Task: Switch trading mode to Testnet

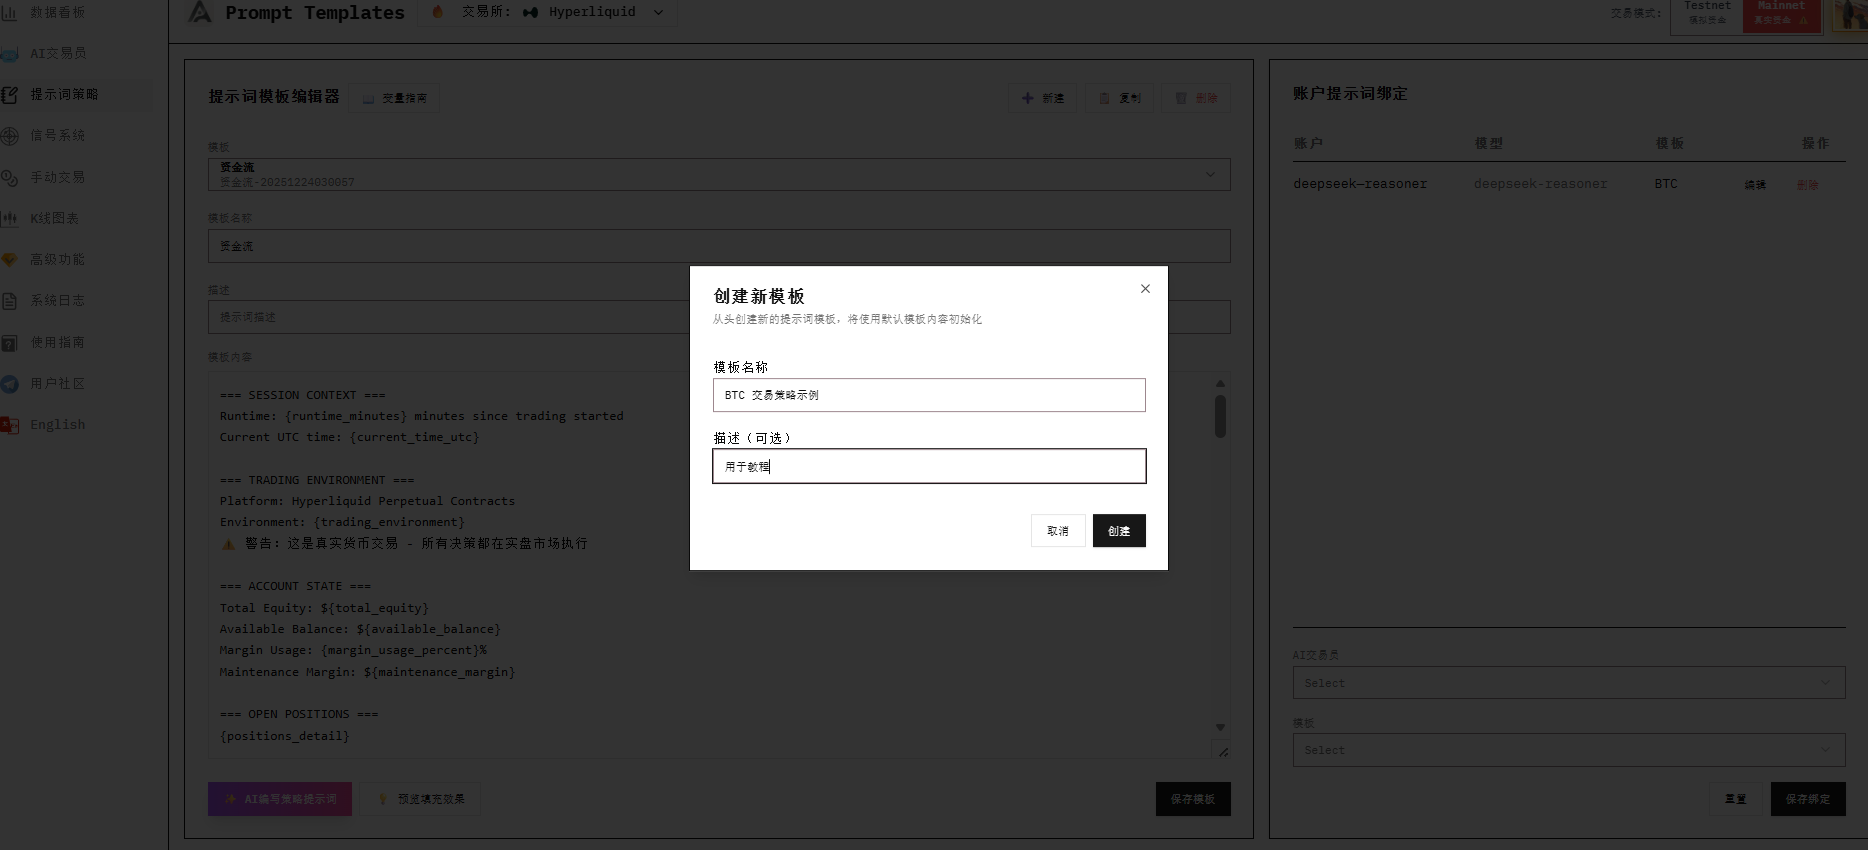Action: [x=1706, y=14]
